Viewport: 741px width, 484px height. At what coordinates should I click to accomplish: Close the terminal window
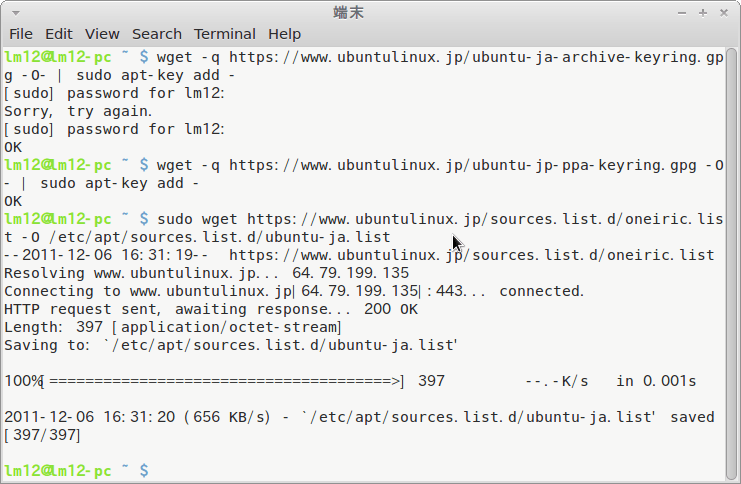724,13
